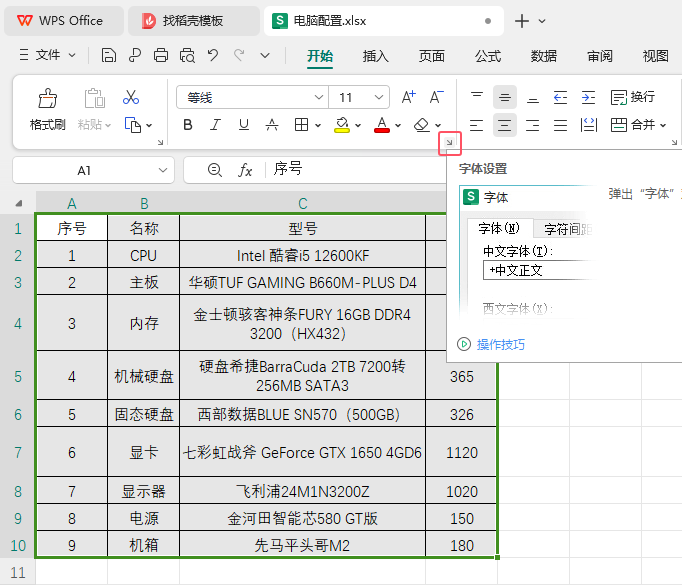Toggle bold formatting

(188, 125)
